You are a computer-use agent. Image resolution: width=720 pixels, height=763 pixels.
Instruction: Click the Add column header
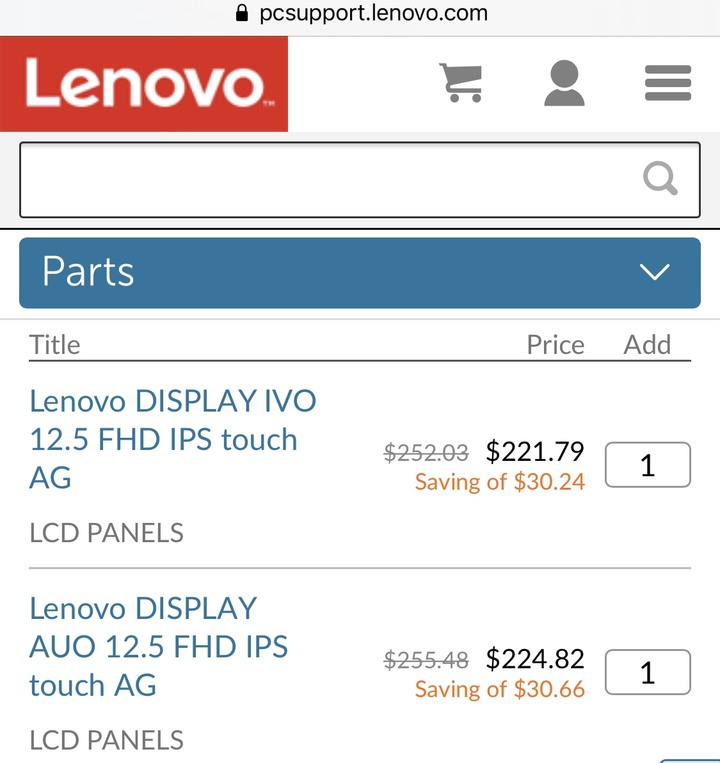(x=647, y=345)
